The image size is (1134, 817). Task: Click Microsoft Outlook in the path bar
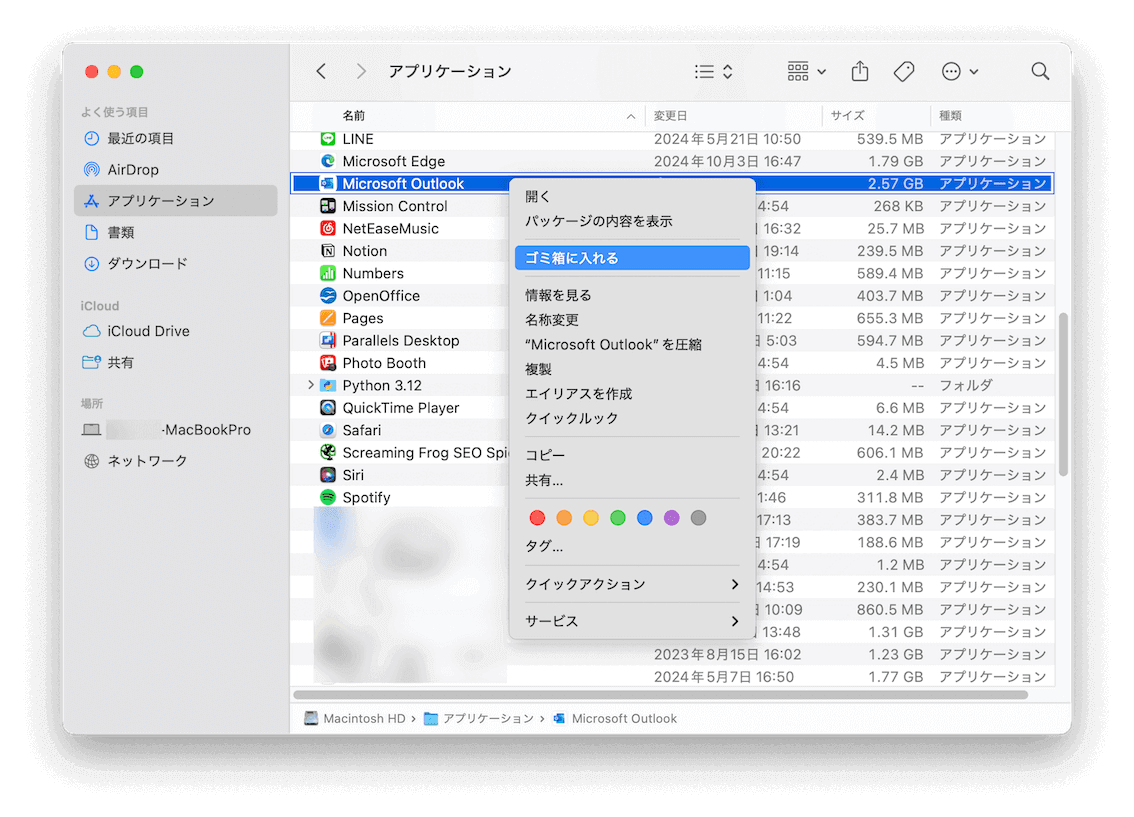[x=615, y=718]
